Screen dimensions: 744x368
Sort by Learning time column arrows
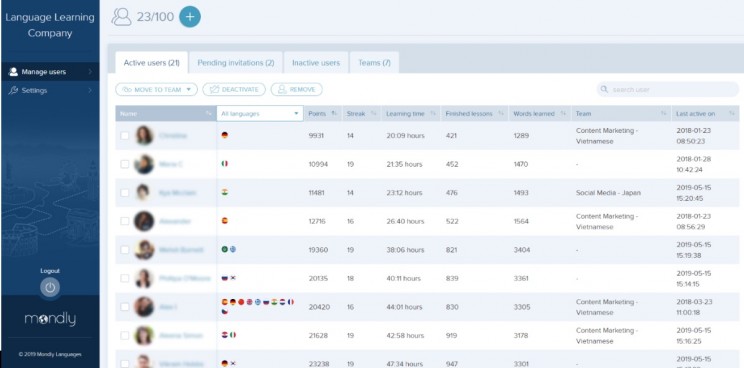point(433,114)
